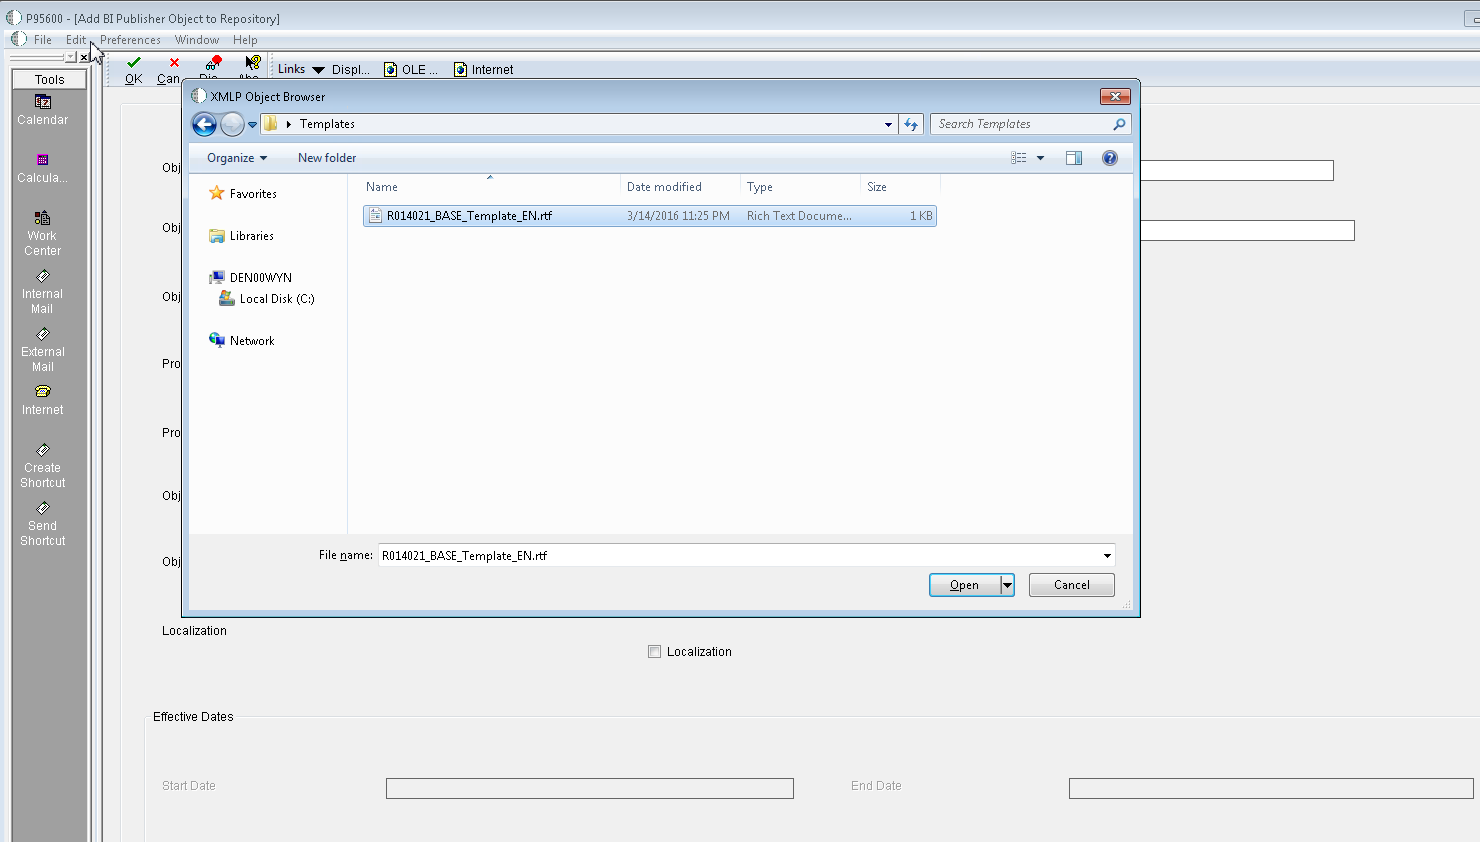Toggle the preview pane in XMLP Object Browser
The image size is (1480, 842).
(x=1073, y=157)
